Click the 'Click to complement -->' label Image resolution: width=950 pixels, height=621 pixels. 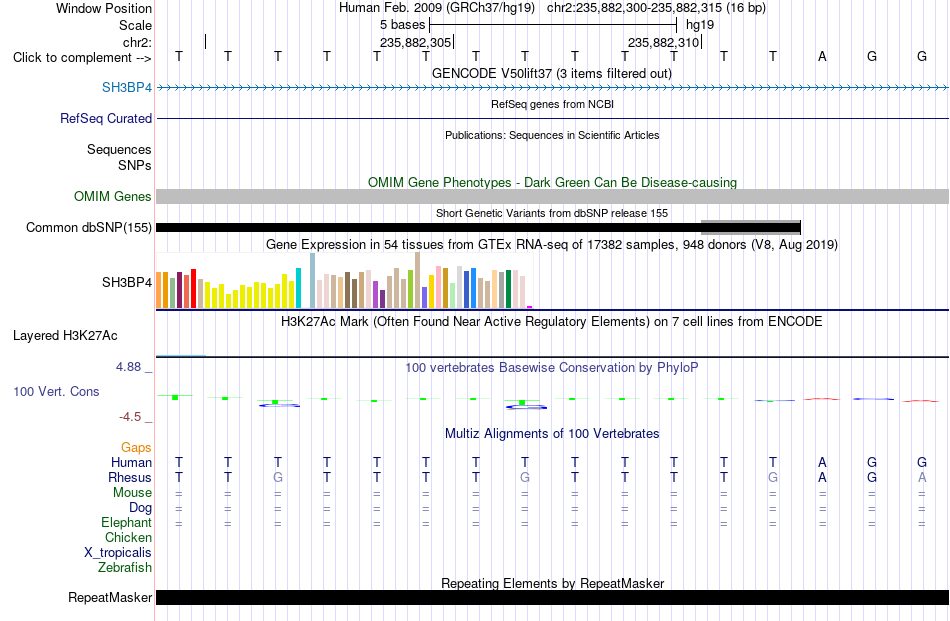pos(82,58)
